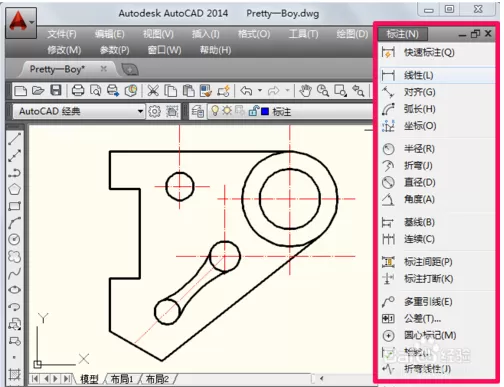Screen dimensions: 504x387
Task: Click horizontal scrollbar left arrow
Action: pyautogui.click(x=321, y=378)
